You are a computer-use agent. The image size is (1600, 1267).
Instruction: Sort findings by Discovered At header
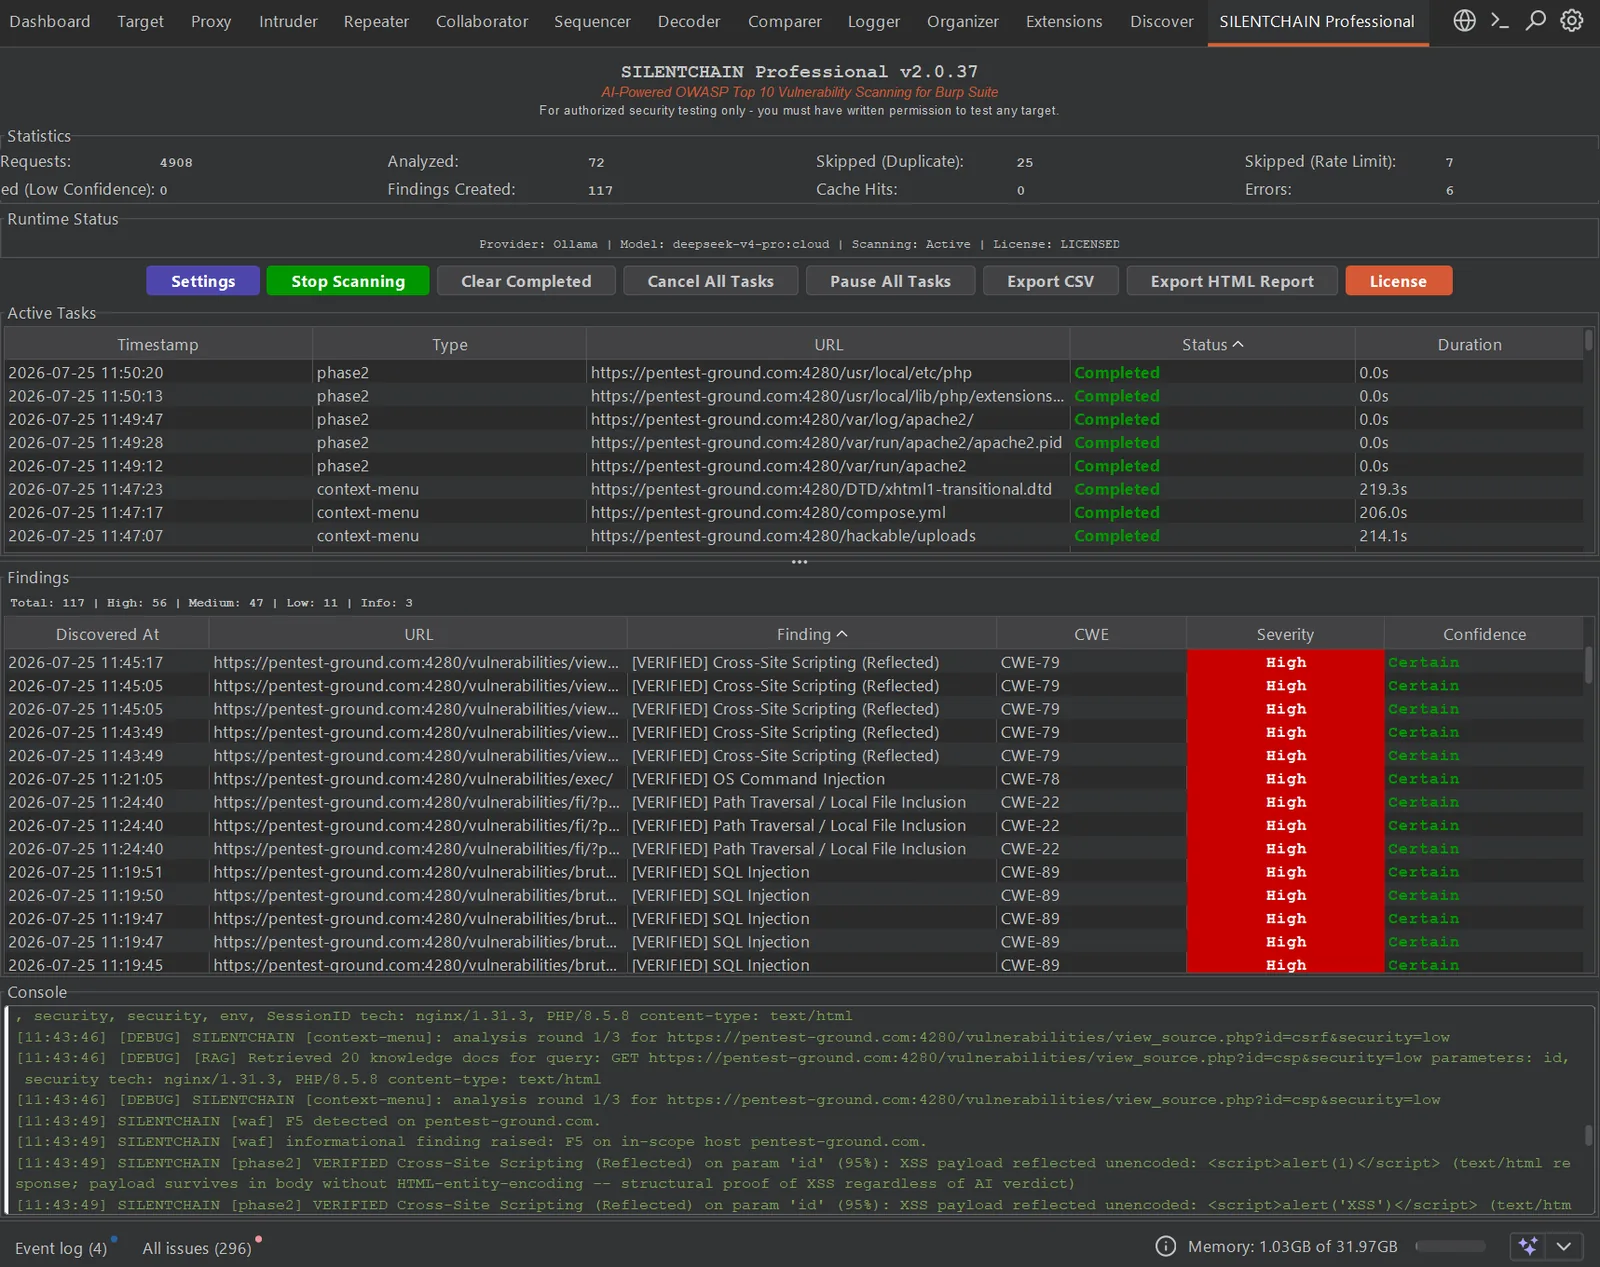107,634
